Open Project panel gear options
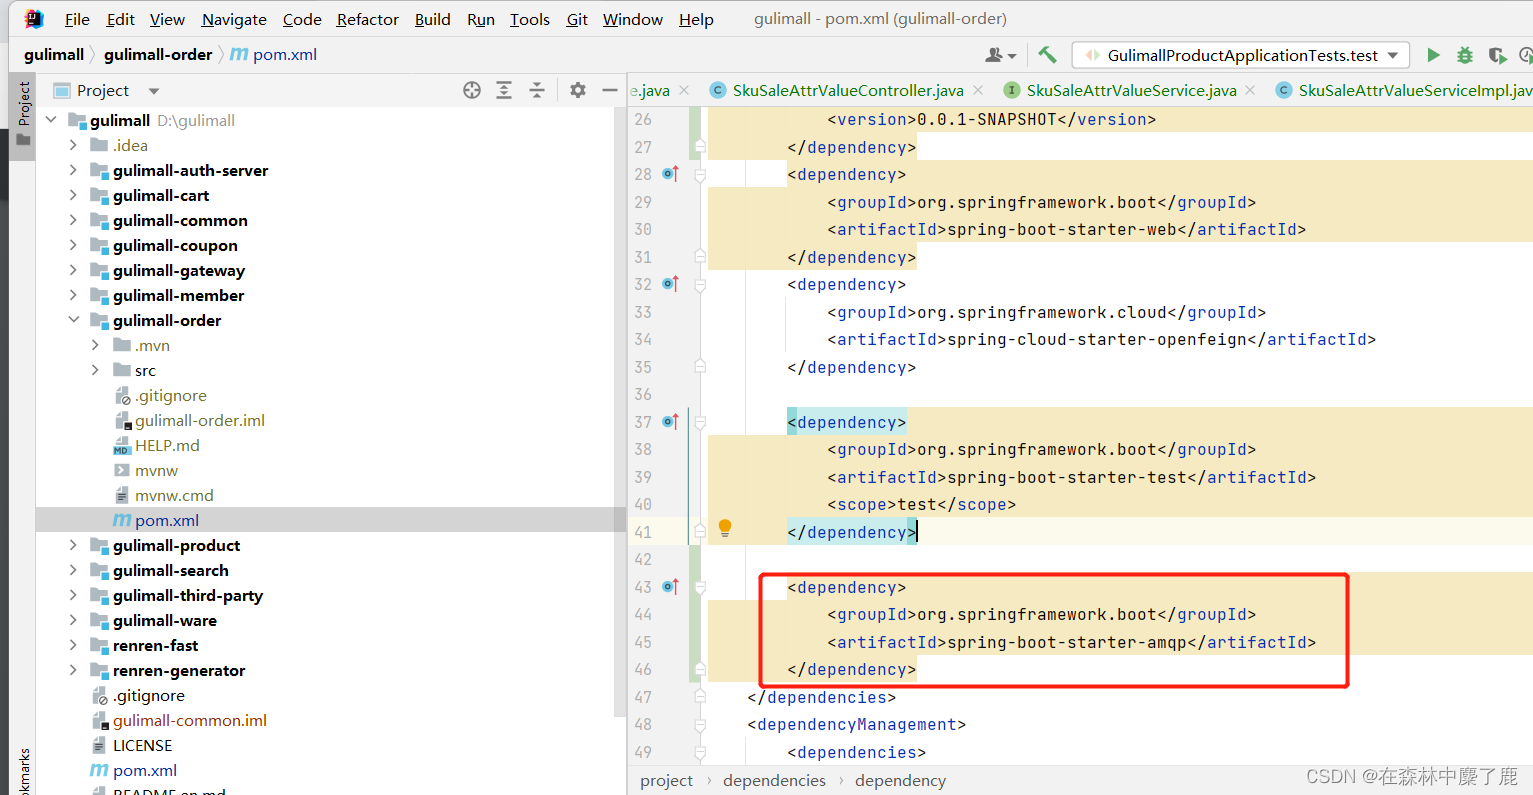Image resolution: width=1533 pixels, height=795 pixels. pos(578,90)
